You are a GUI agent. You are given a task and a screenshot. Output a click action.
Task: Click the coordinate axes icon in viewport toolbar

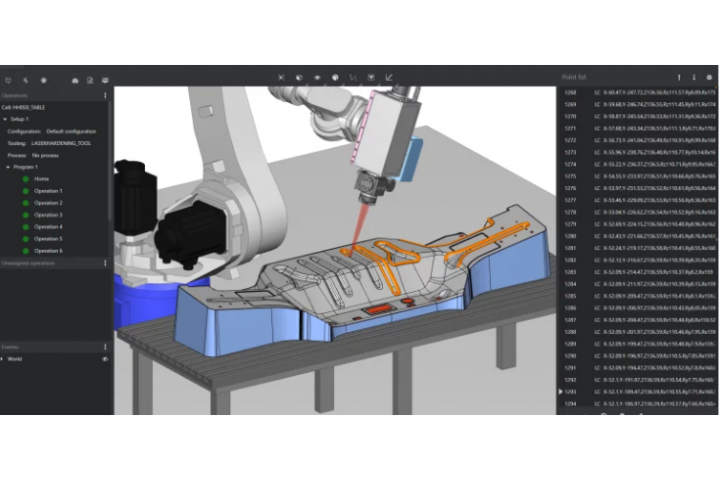(389, 77)
